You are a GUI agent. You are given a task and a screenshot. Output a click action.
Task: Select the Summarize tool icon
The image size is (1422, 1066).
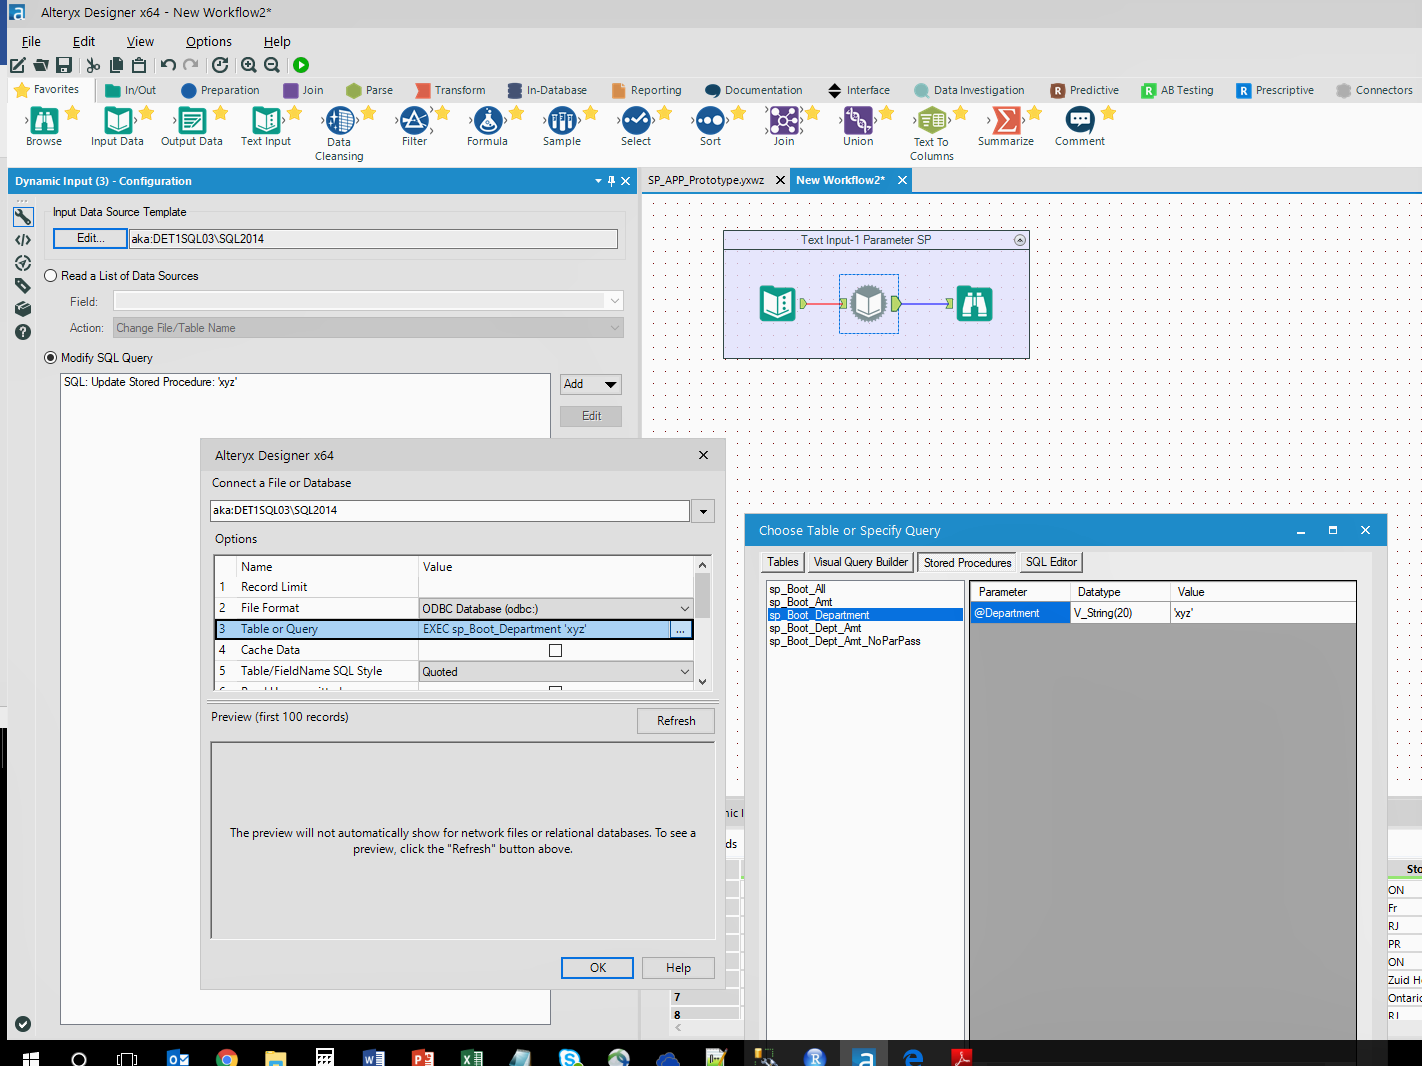pyautogui.click(x=1006, y=122)
